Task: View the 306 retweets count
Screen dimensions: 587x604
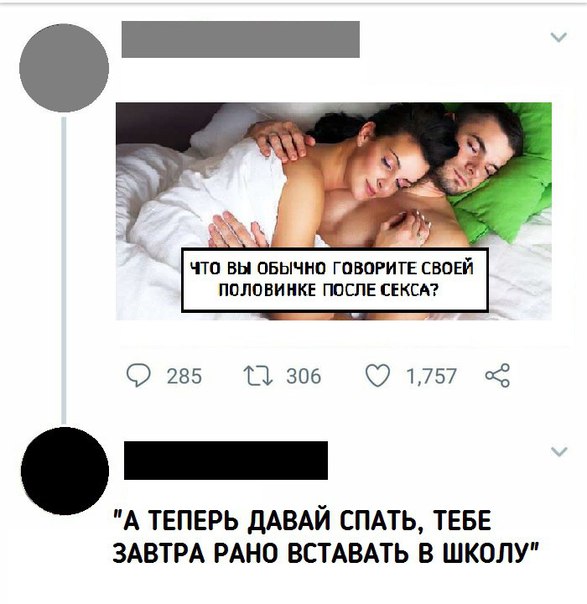Action: pyautogui.click(x=304, y=376)
